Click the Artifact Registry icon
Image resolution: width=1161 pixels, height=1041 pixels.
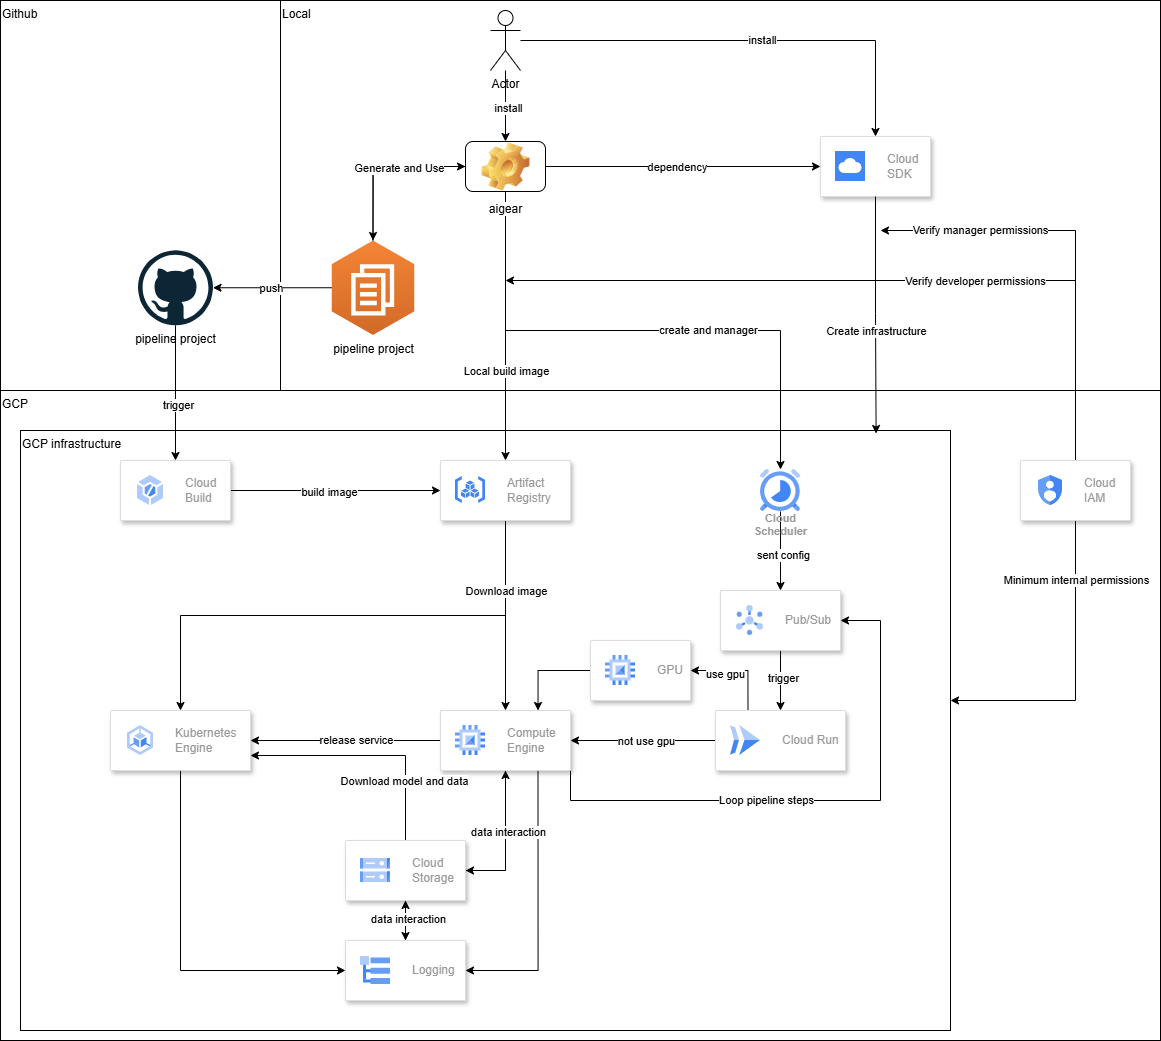(x=469, y=490)
